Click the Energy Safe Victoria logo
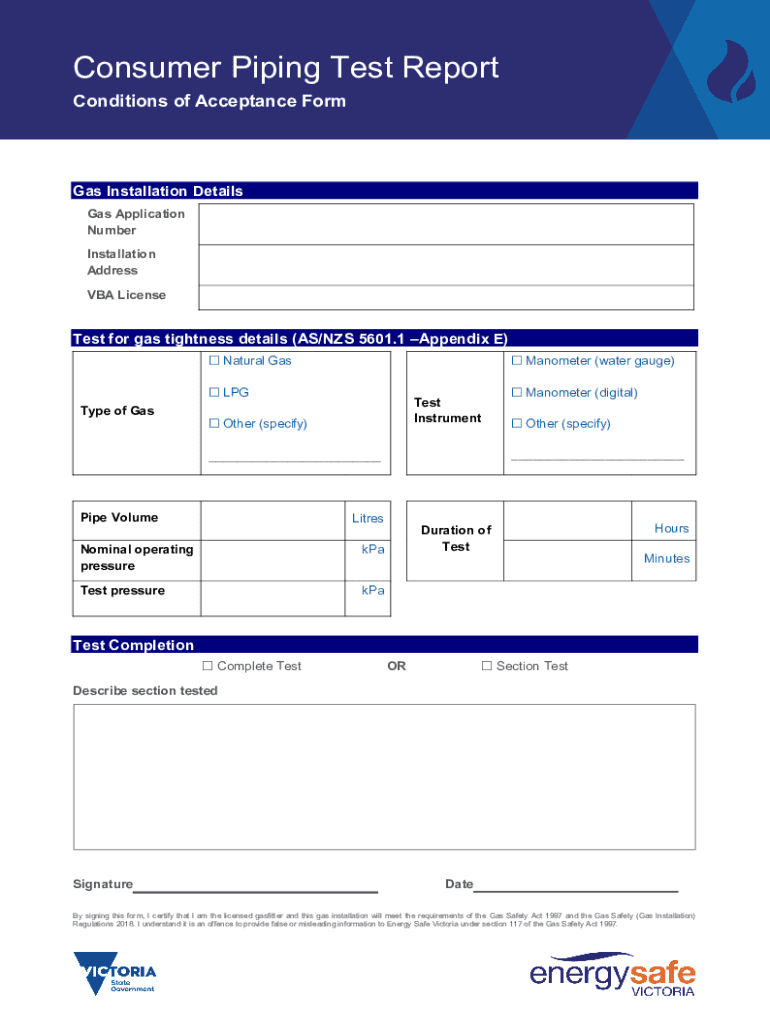 coord(612,973)
